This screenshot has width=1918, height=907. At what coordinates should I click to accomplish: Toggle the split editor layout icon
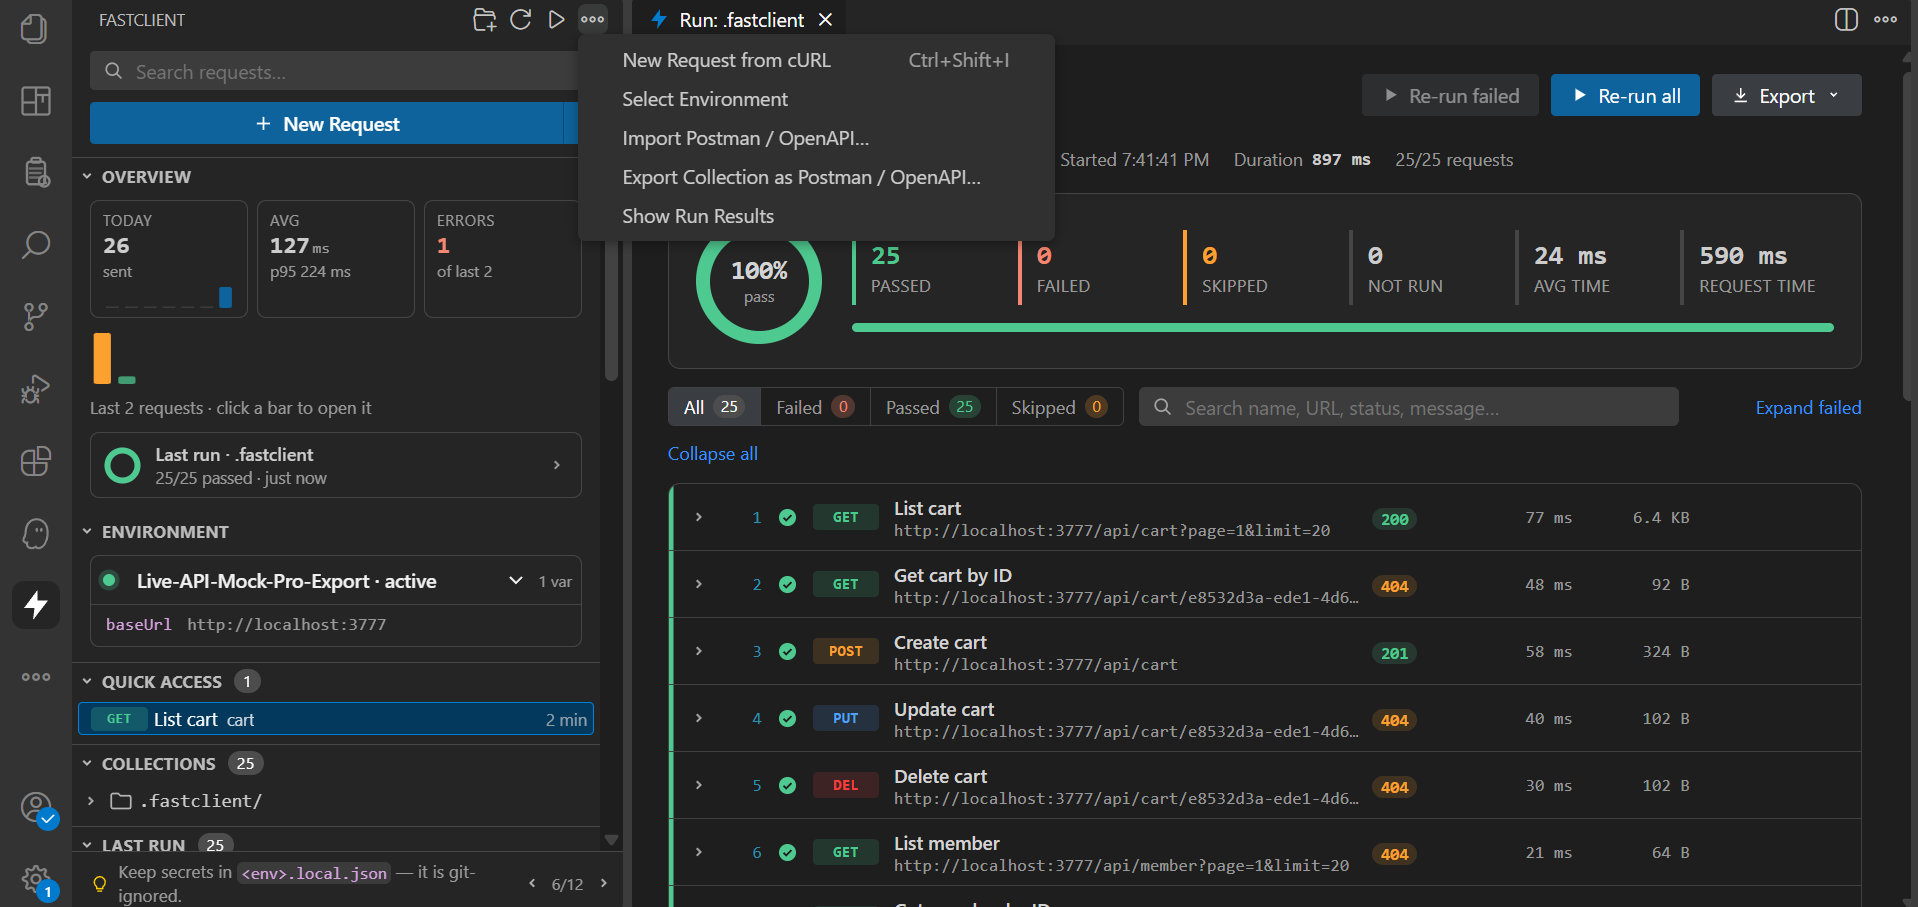tap(1846, 19)
